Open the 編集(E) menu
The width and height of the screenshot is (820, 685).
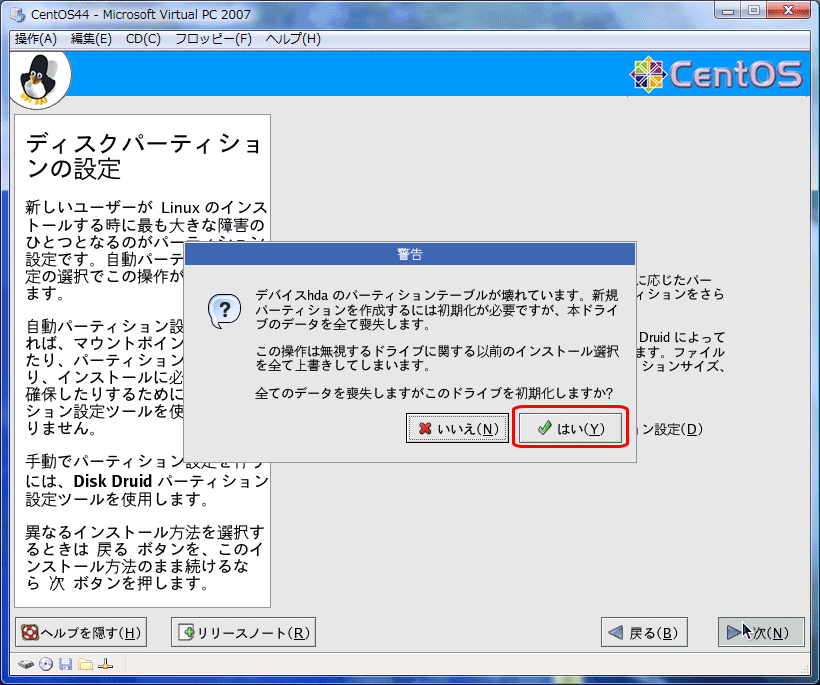click(91, 39)
